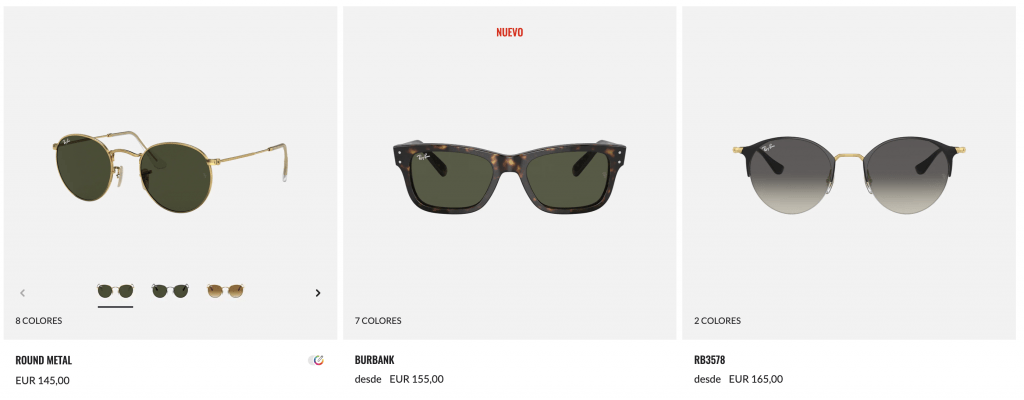This screenshot has width=1024, height=400.
Task: Open the ROUND METAL product title
Action: point(44,360)
